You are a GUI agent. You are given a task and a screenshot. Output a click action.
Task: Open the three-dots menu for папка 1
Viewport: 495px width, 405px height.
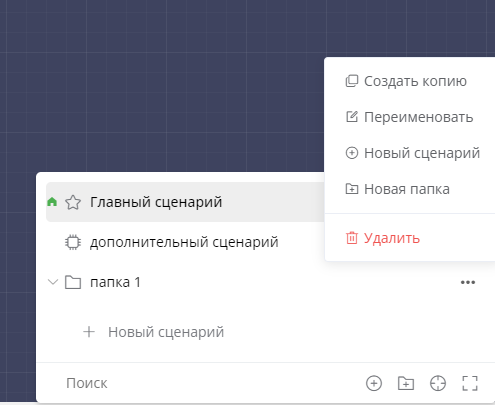[x=468, y=282]
